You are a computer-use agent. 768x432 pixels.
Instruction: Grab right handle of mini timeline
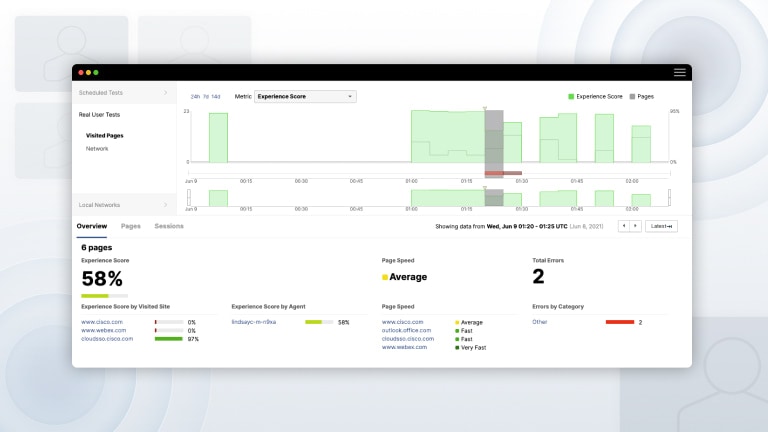point(670,198)
